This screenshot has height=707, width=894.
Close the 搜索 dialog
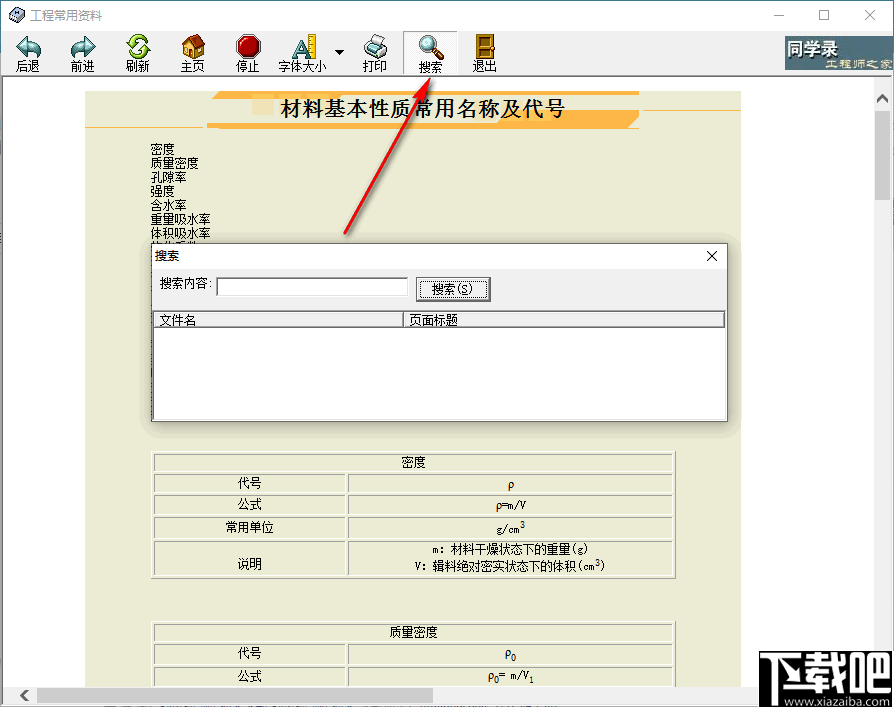[x=712, y=256]
